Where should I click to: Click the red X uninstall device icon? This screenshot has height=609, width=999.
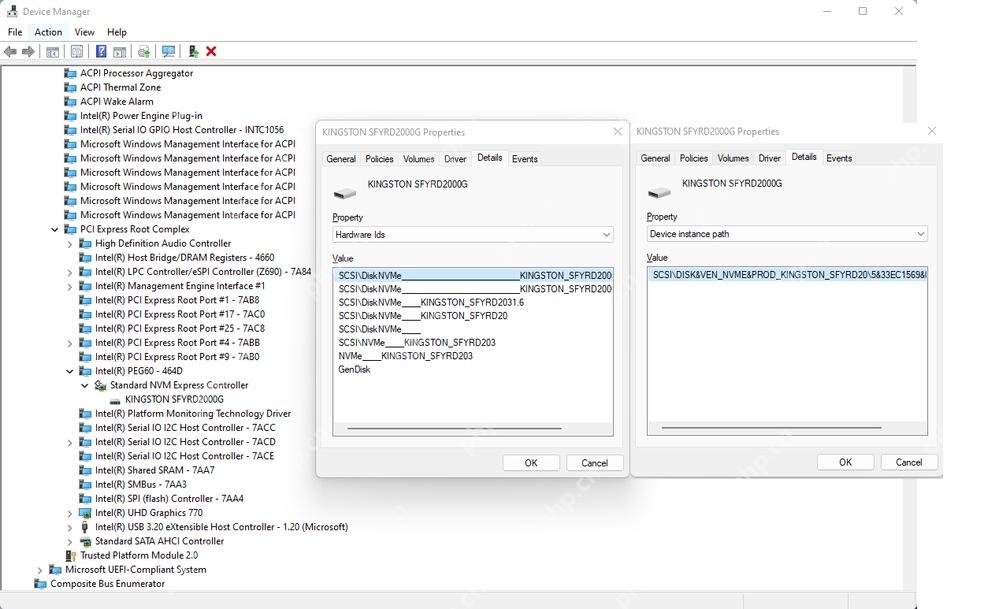tap(211, 52)
